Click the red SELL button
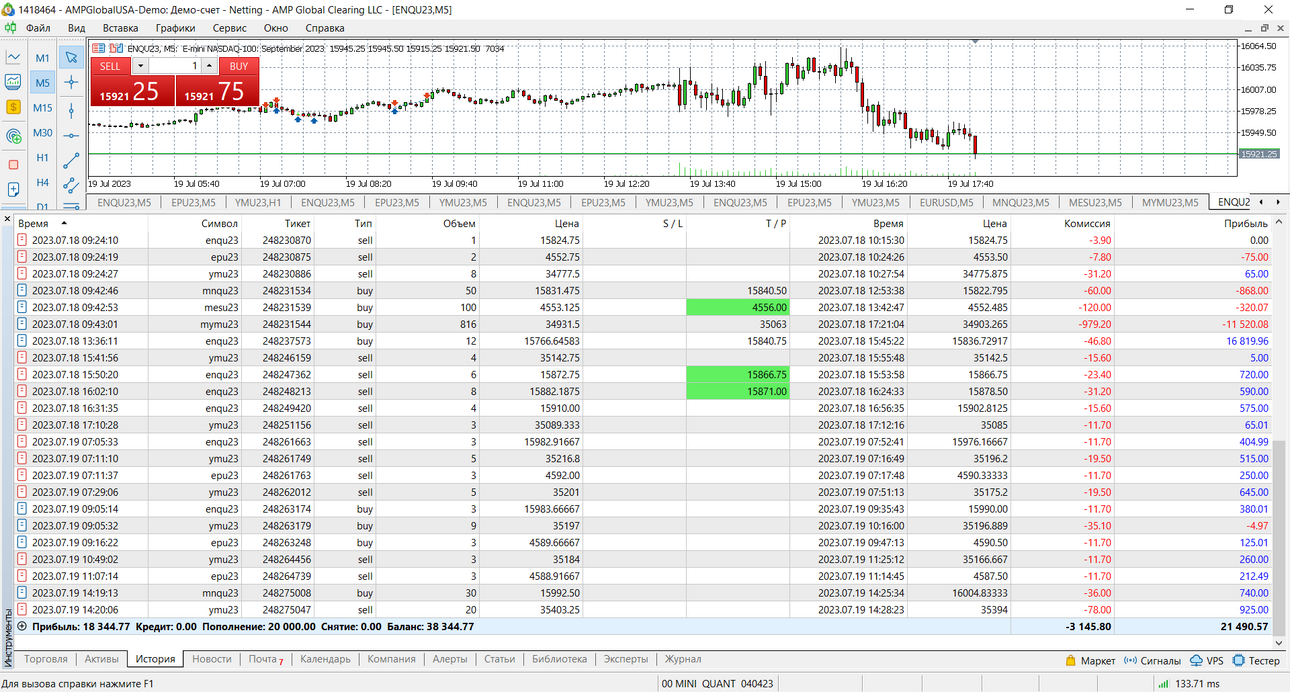1290x692 pixels. 110,66
